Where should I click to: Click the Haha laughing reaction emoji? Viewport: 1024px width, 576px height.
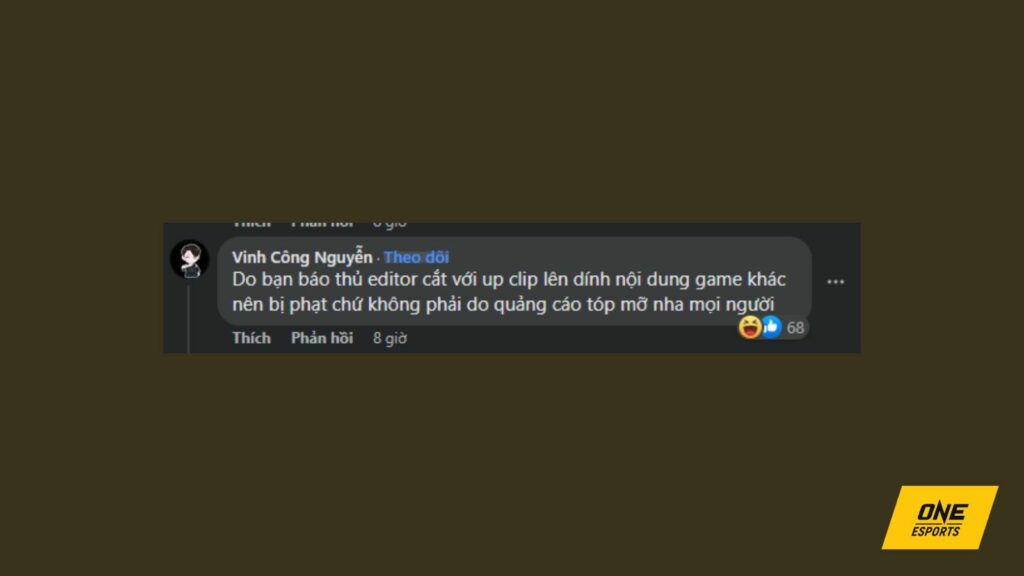pyautogui.click(x=750, y=327)
